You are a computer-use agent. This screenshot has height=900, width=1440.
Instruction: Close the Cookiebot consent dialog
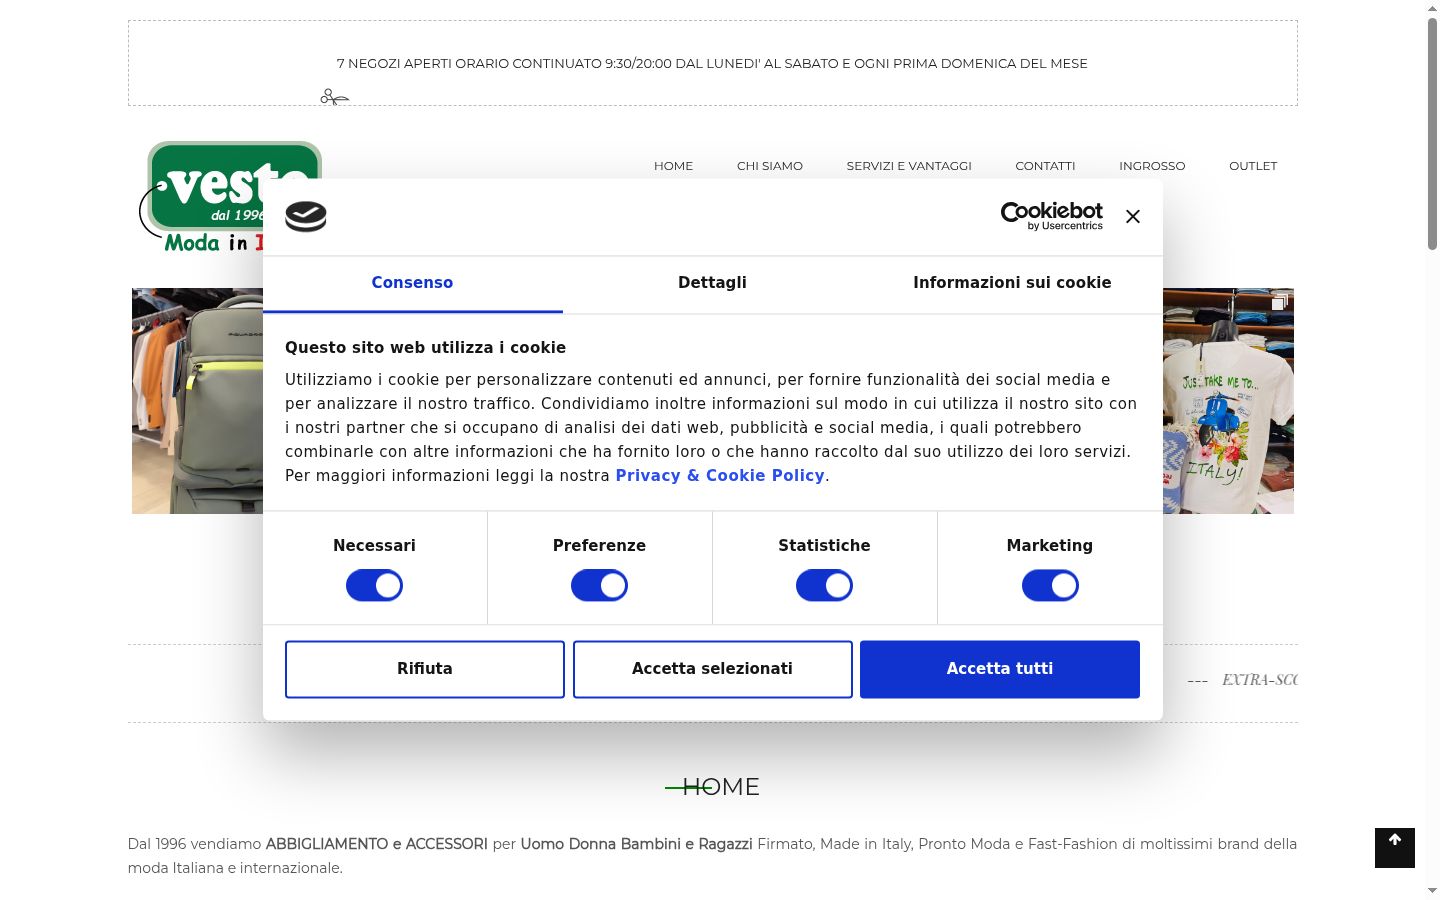[1132, 216]
